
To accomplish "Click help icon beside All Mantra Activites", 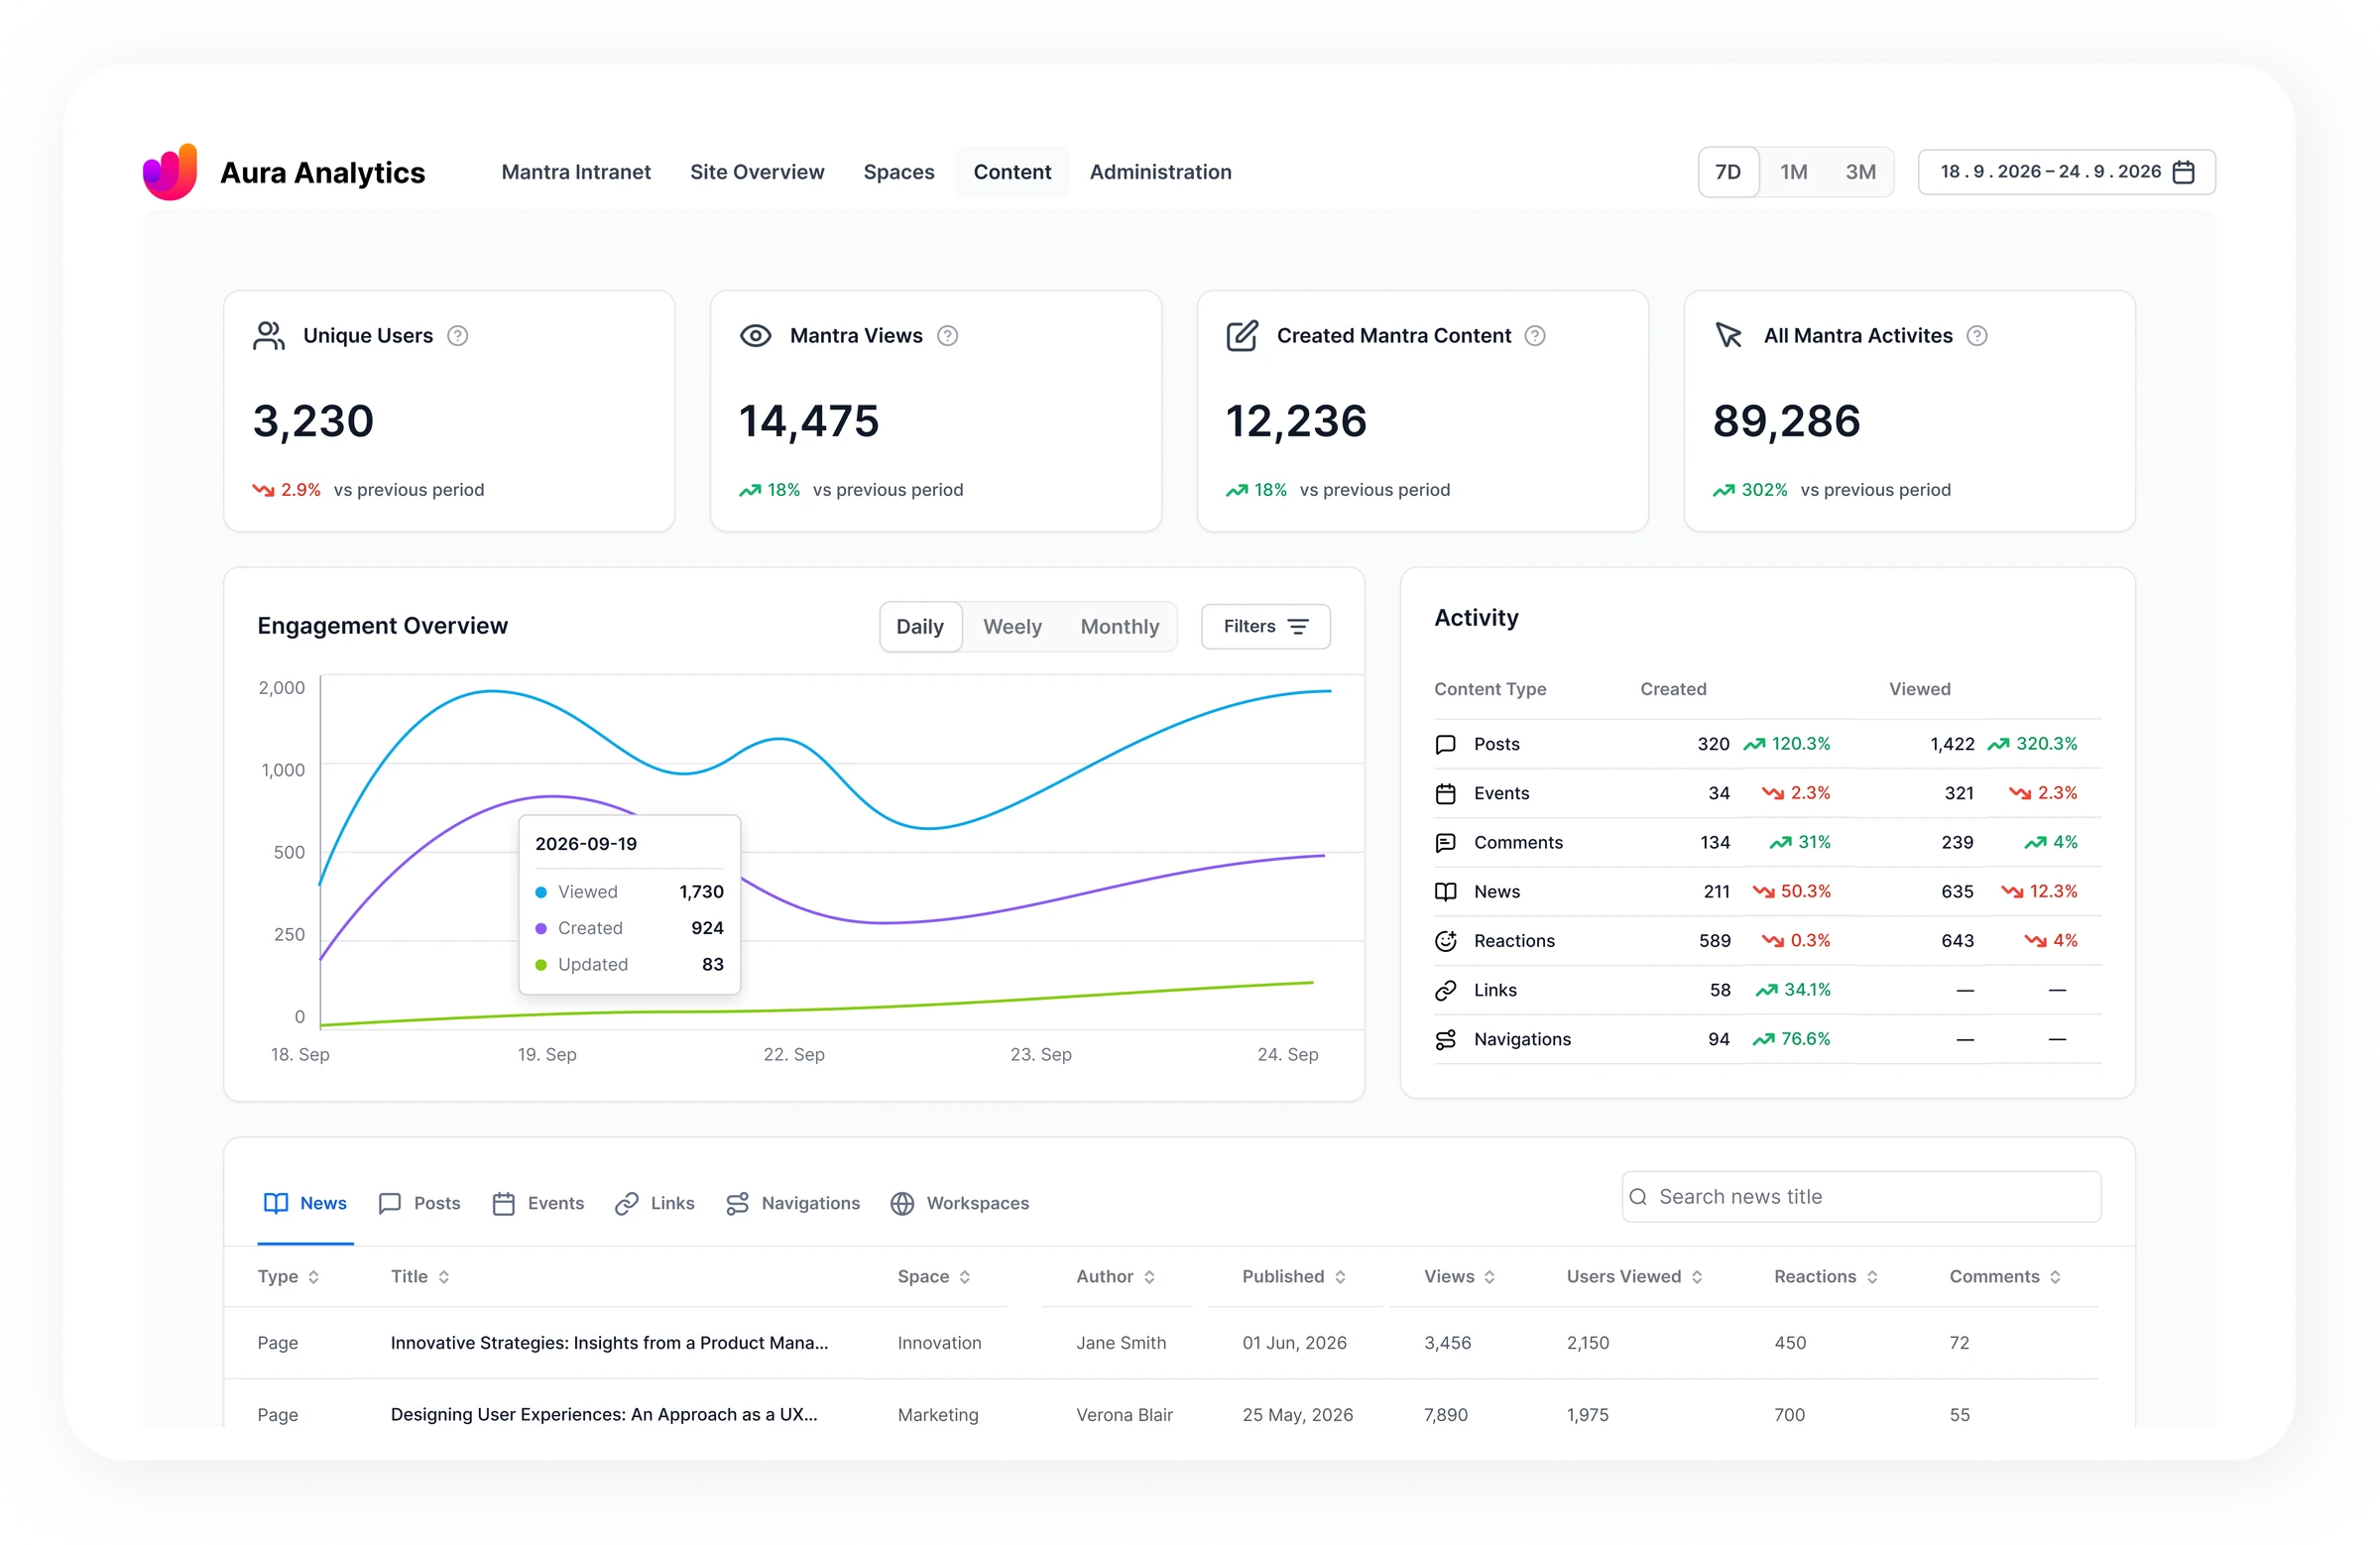I will 1976,336.
